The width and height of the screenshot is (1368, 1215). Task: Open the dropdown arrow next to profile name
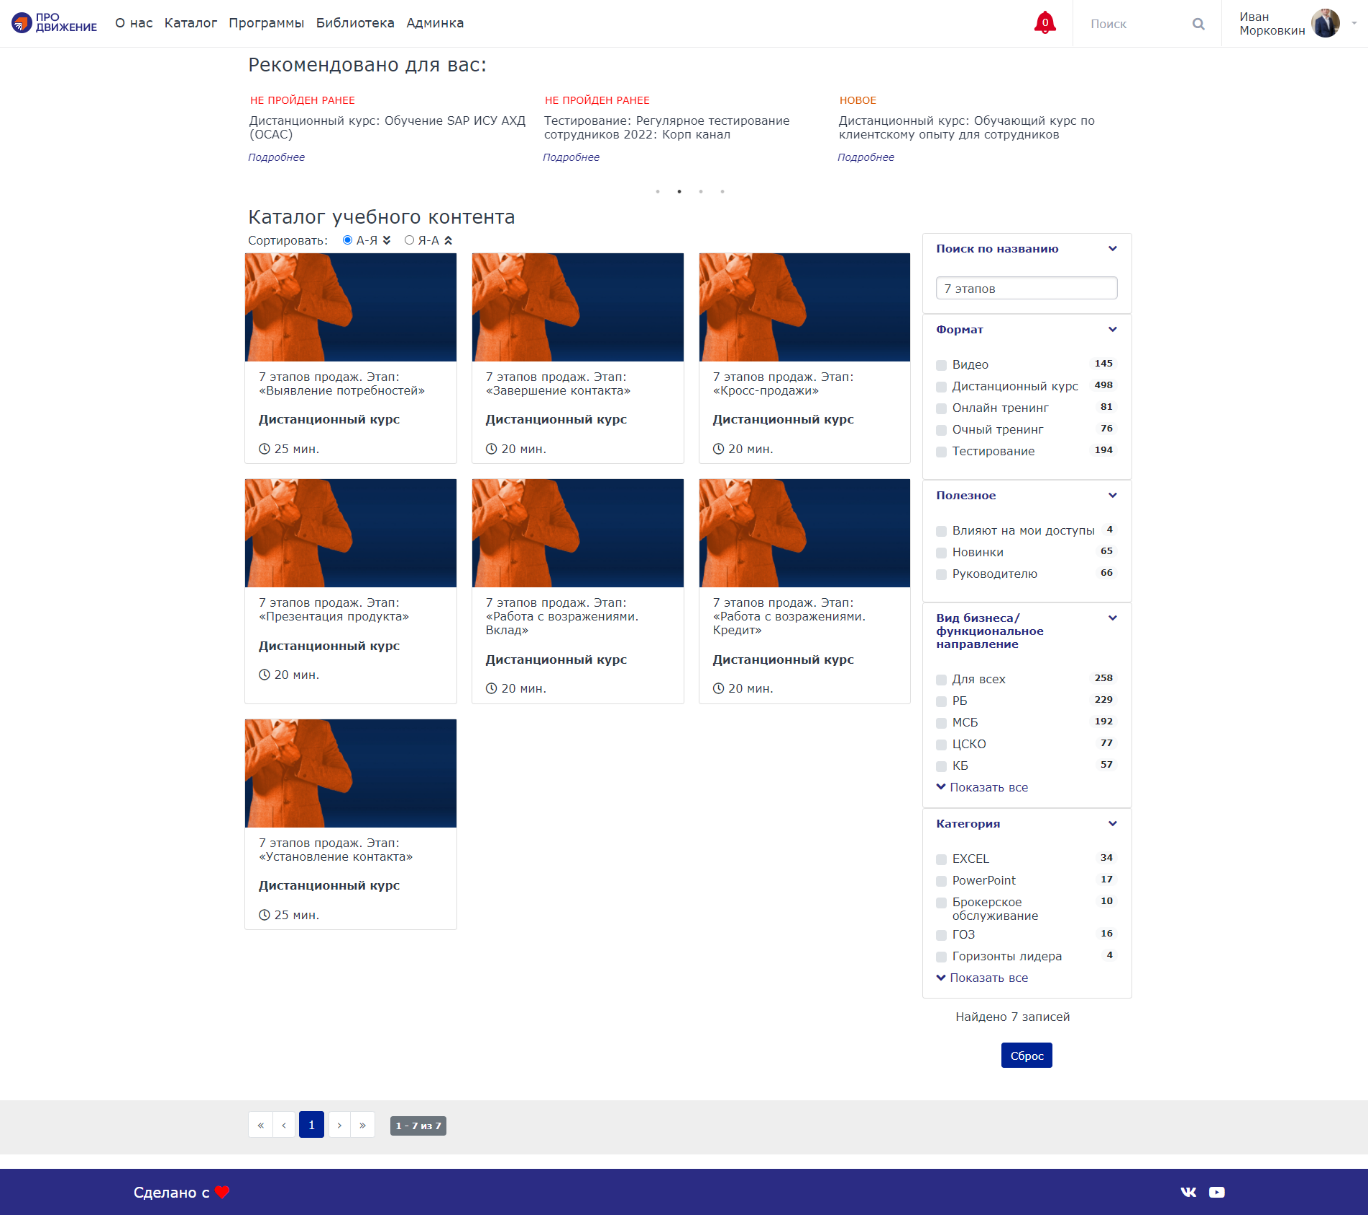pyautogui.click(x=1353, y=22)
